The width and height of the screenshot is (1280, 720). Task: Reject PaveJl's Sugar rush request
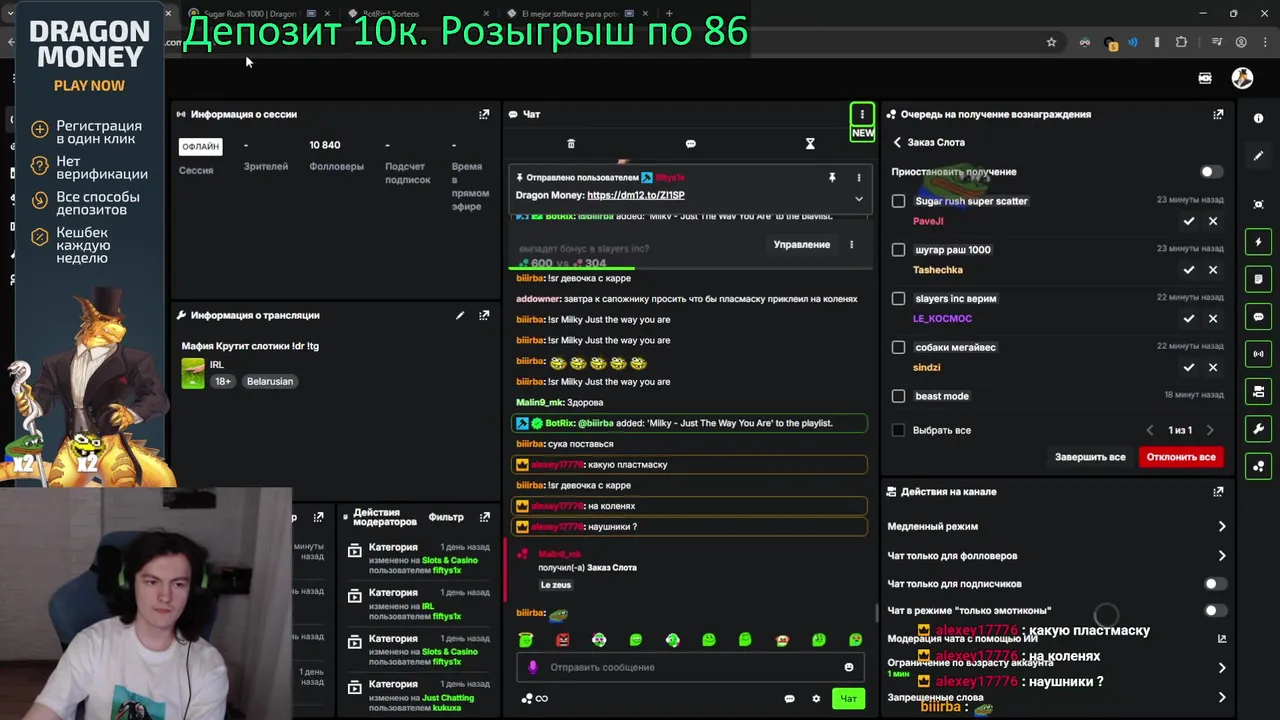pyautogui.click(x=1213, y=221)
